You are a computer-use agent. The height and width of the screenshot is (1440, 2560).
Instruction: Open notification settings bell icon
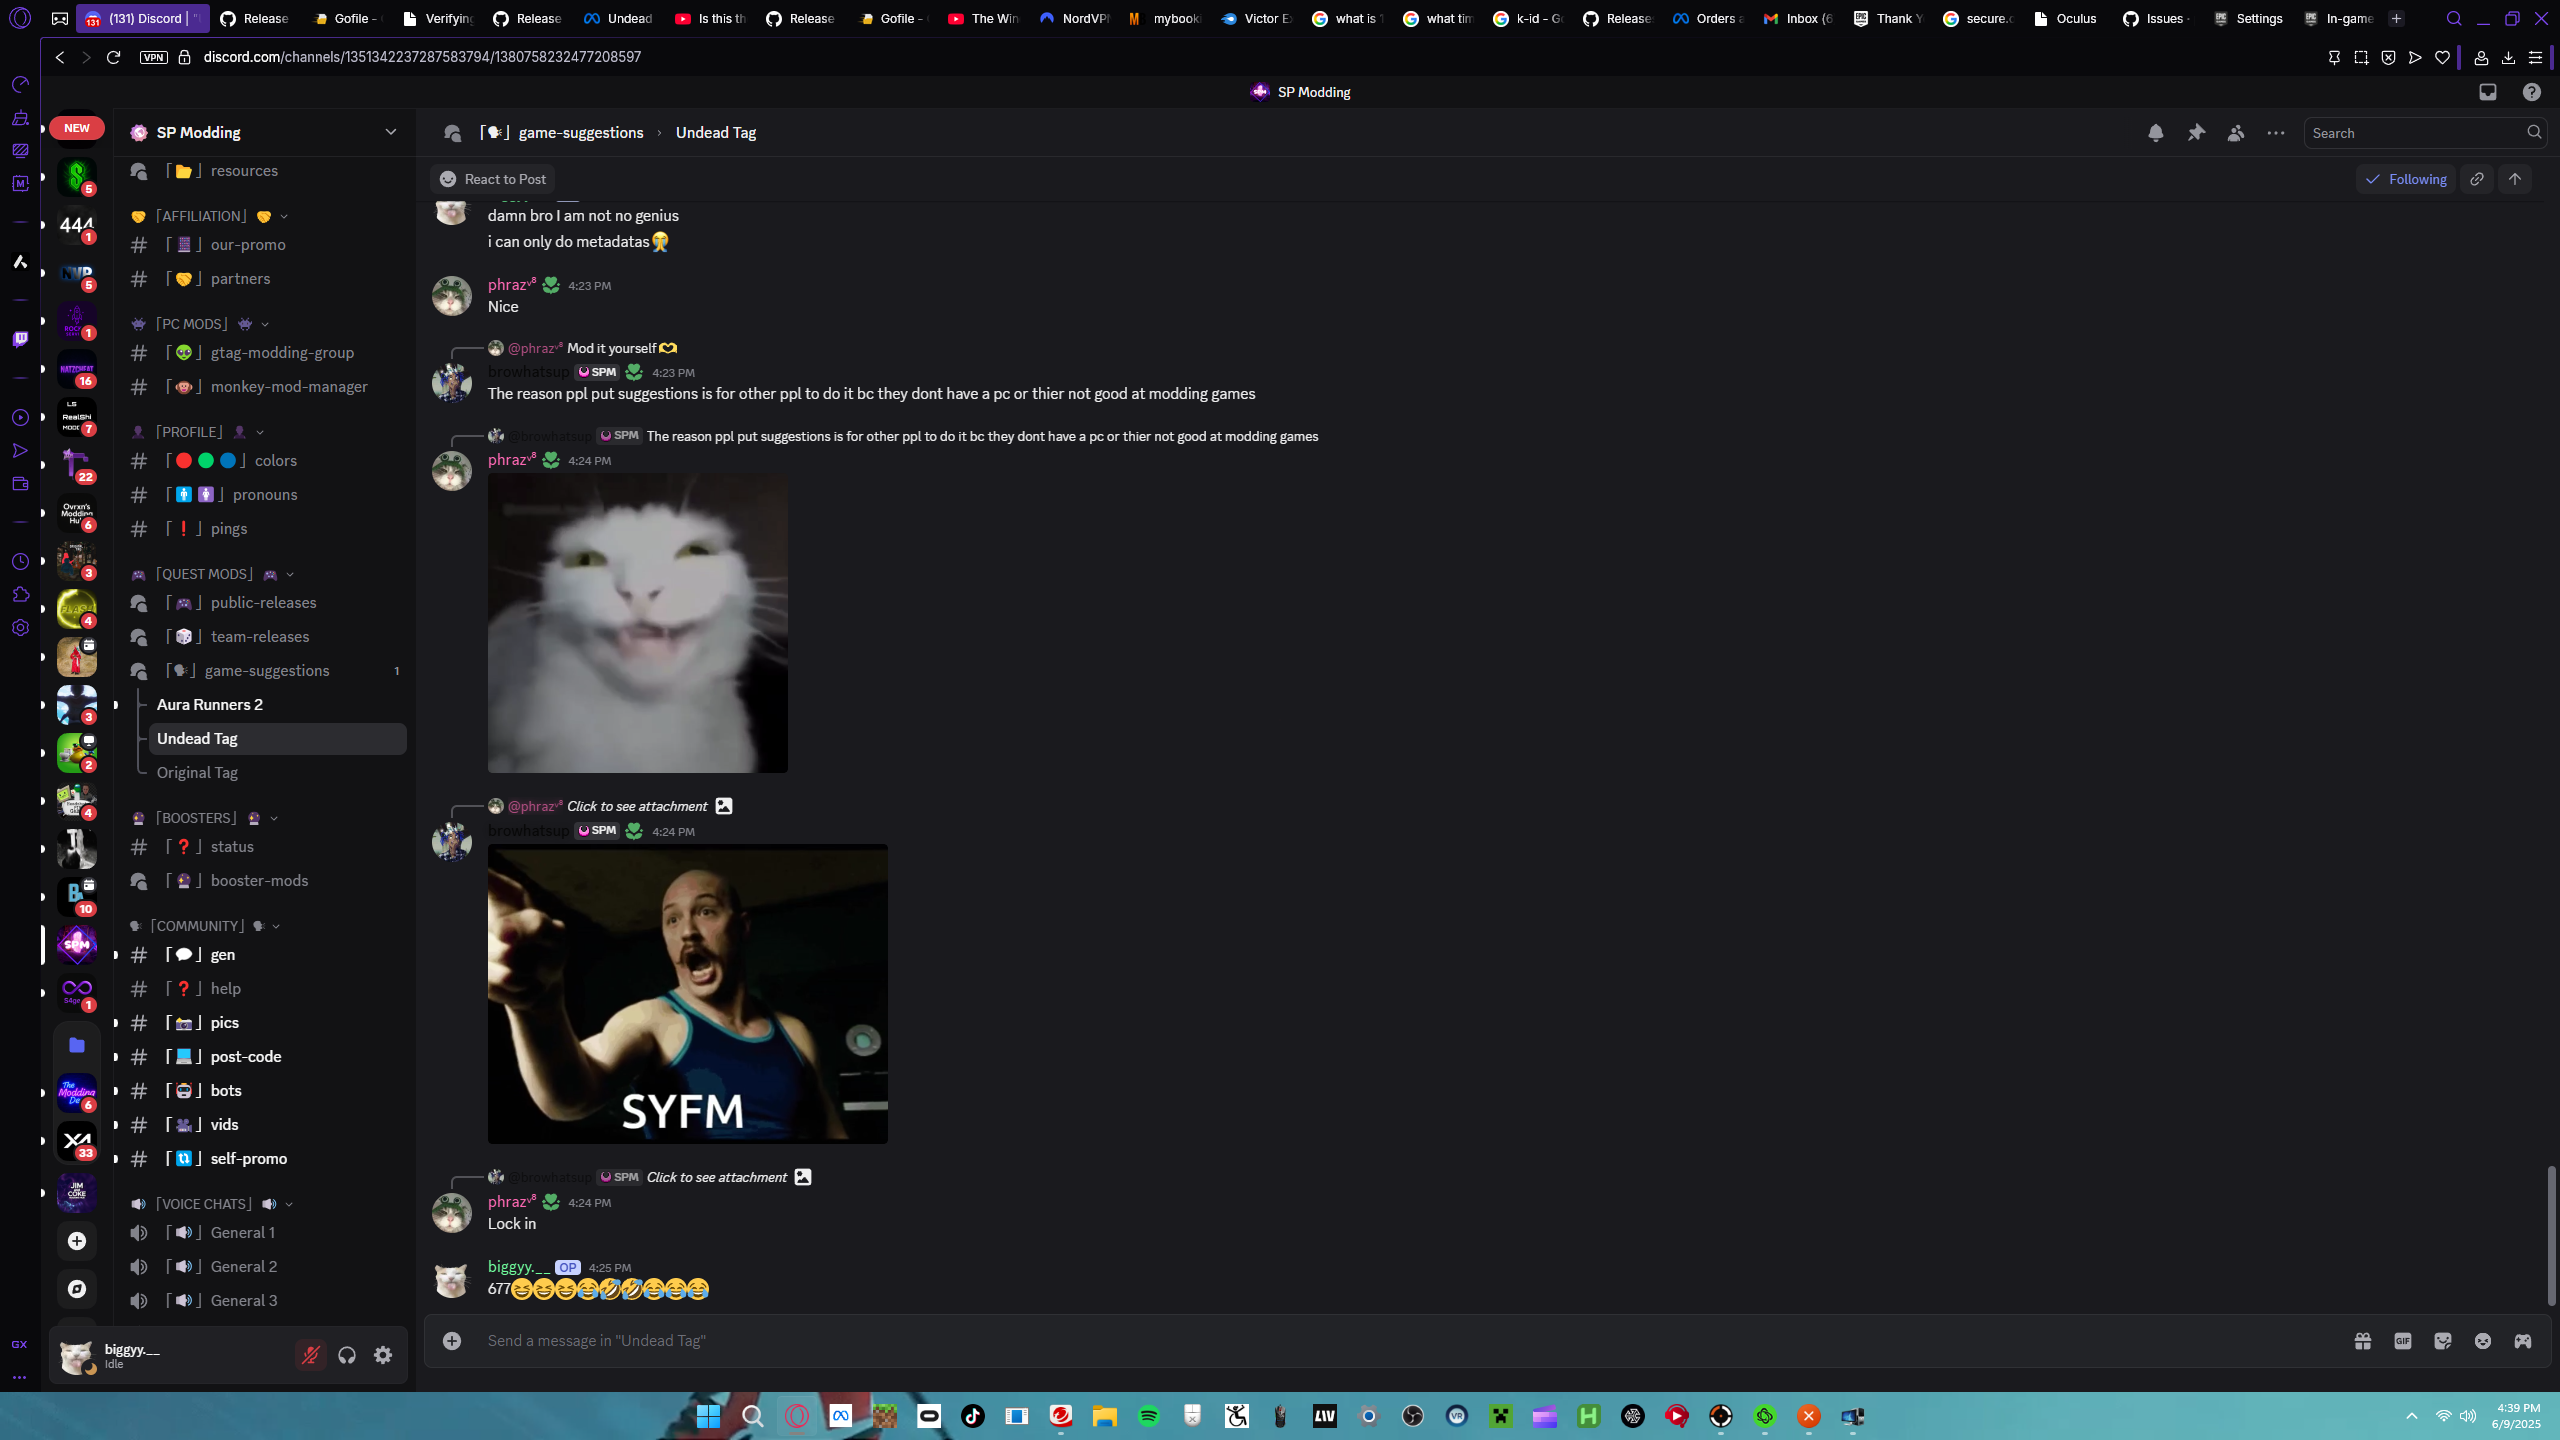(x=2155, y=133)
